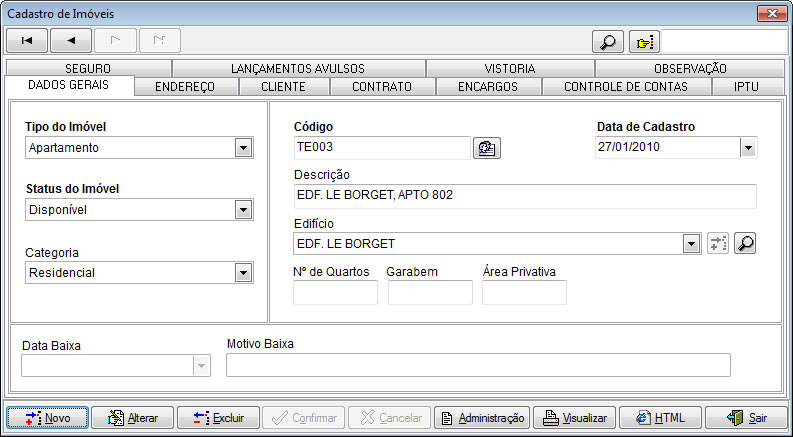The height and width of the screenshot is (437, 793).
Task: Switch to the ENDEREÇO tab
Action: pyautogui.click(x=187, y=87)
